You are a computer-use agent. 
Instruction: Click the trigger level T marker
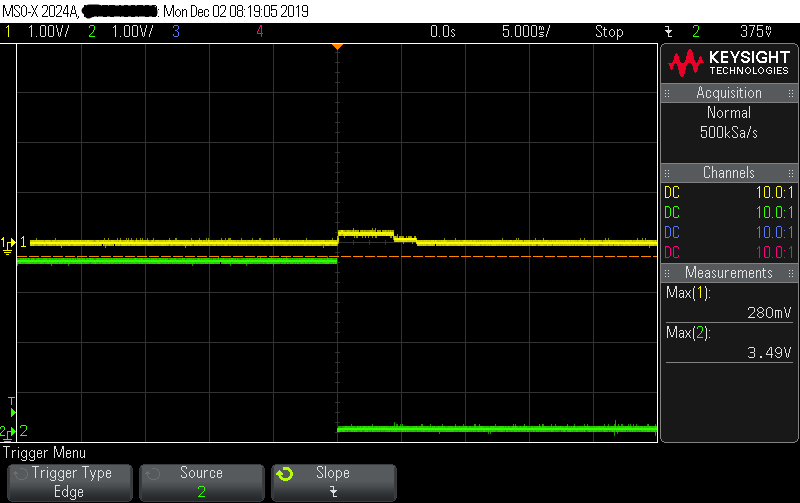point(12,407)
